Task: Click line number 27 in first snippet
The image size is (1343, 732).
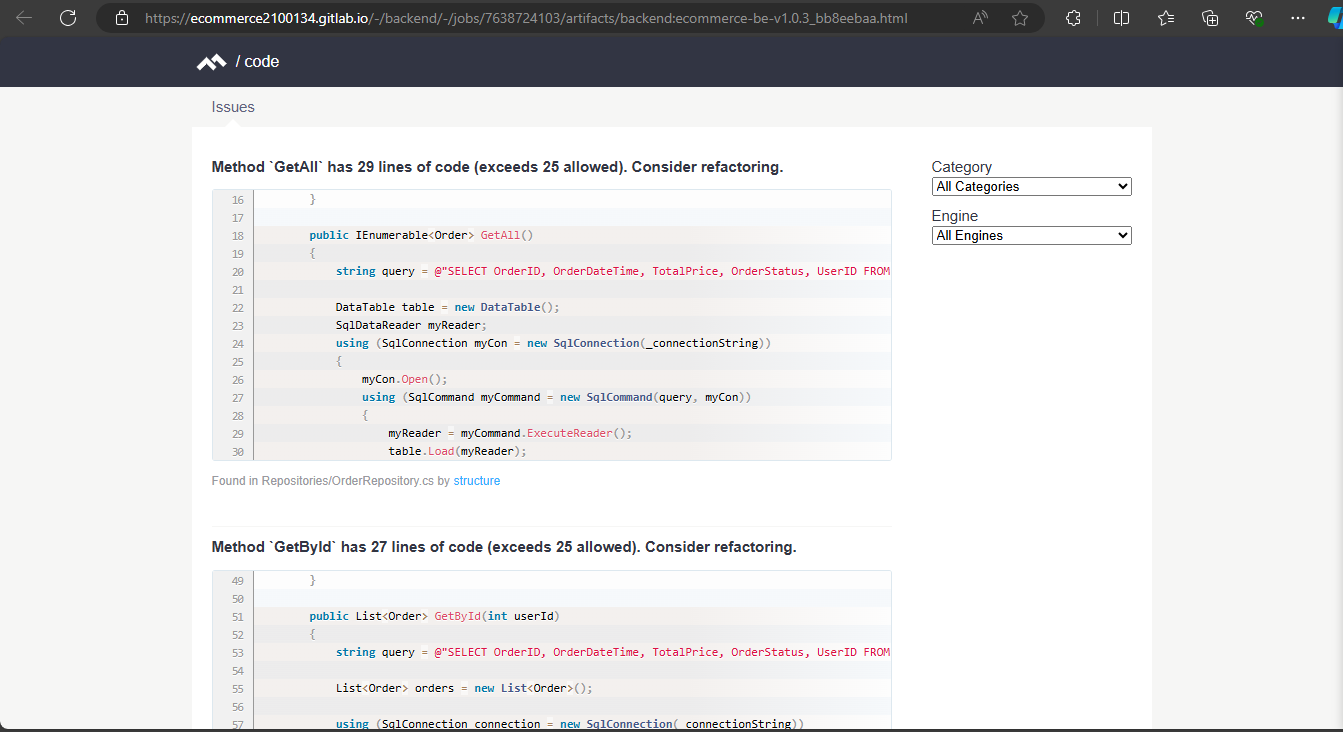Action: [x=237, y=397]
